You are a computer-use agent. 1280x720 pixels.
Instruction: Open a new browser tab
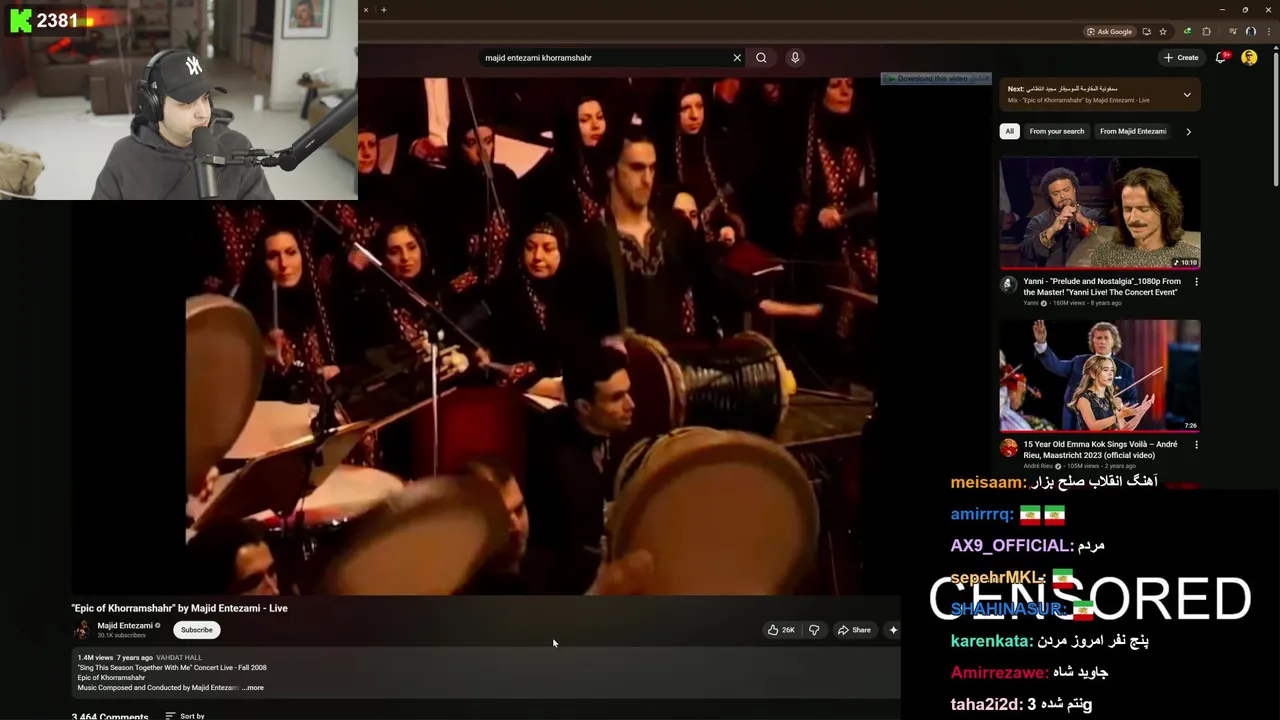pos(383,10)
